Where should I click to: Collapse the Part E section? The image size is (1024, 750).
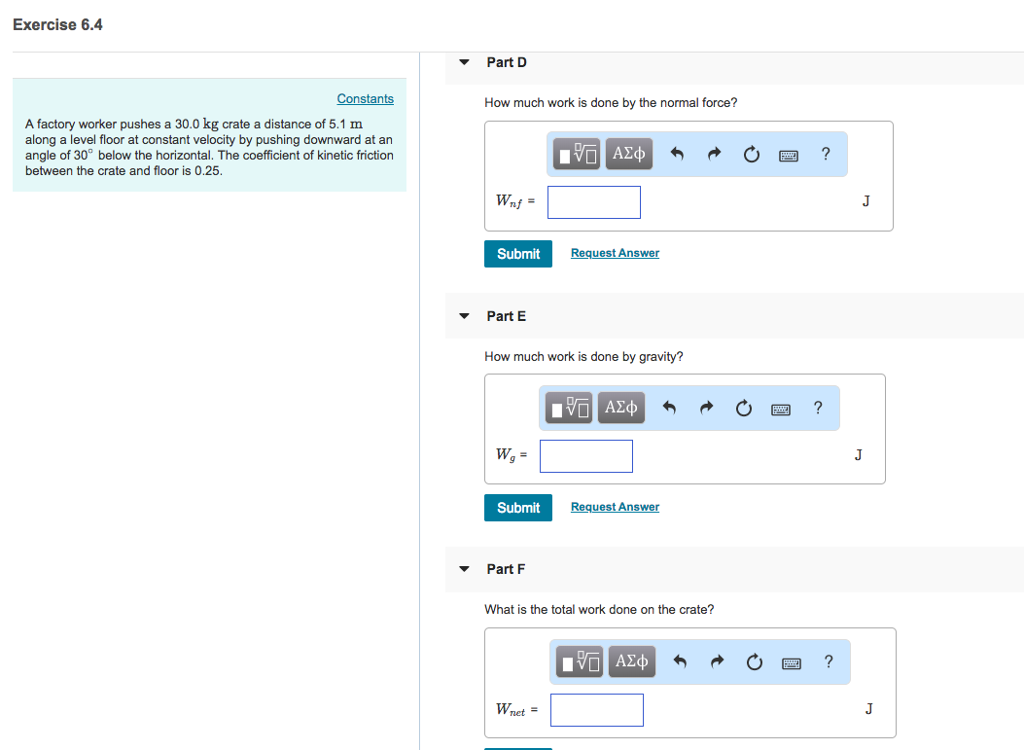[x=463, y=315]
